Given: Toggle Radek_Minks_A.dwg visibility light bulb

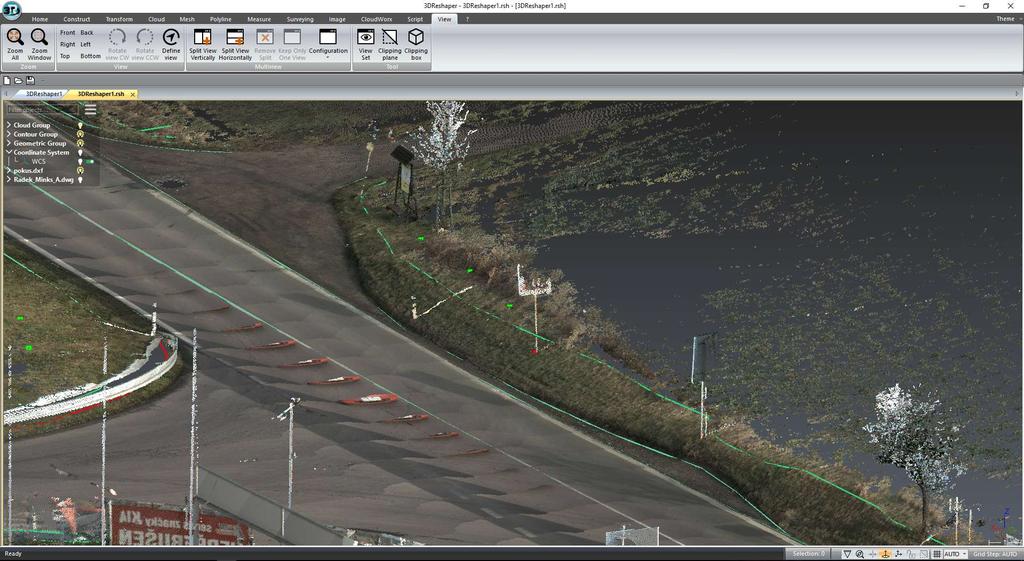Looking at the screenshot, I should (x=80, y=180).
